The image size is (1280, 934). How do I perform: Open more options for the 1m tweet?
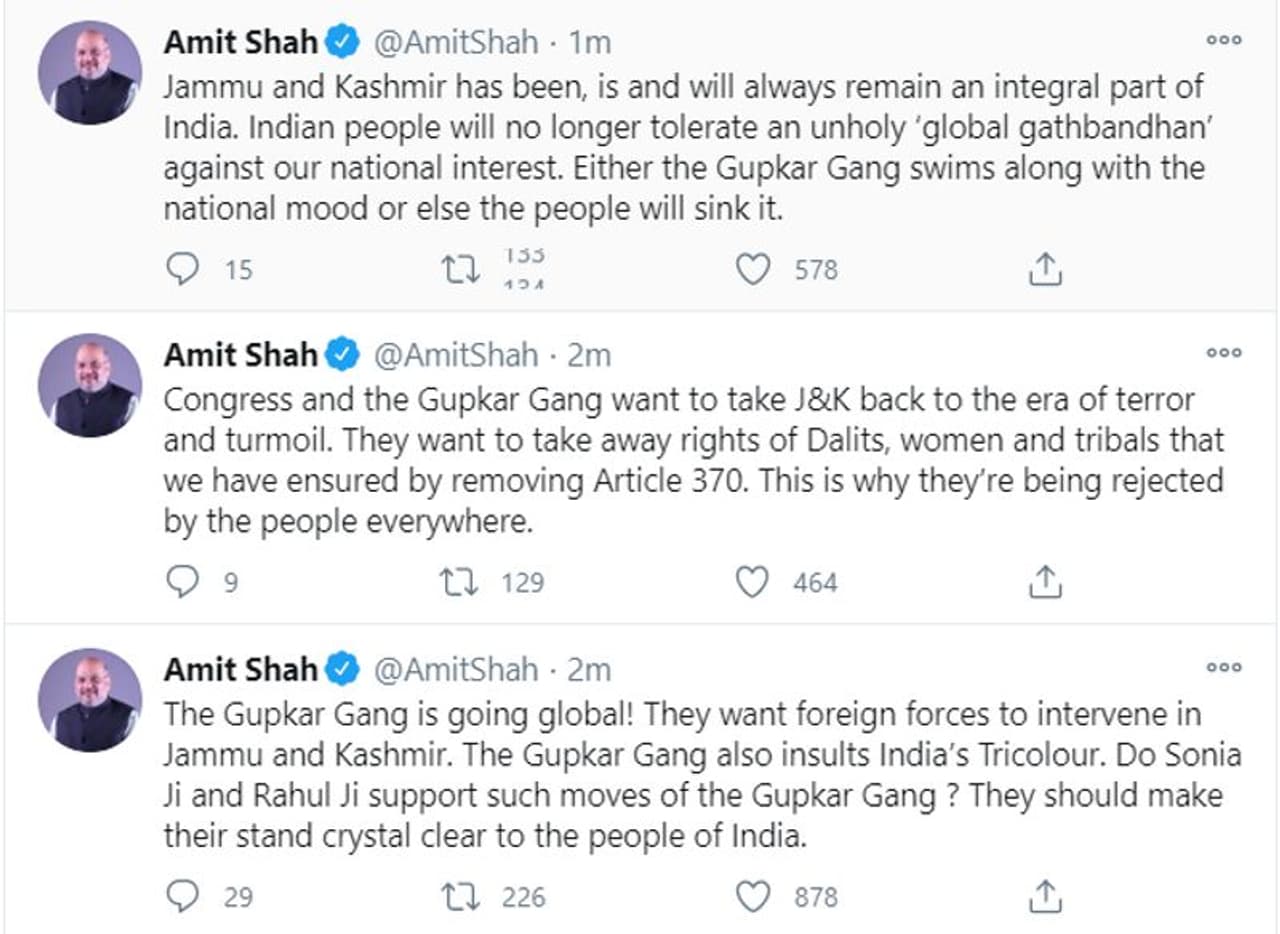point(1223,40)
